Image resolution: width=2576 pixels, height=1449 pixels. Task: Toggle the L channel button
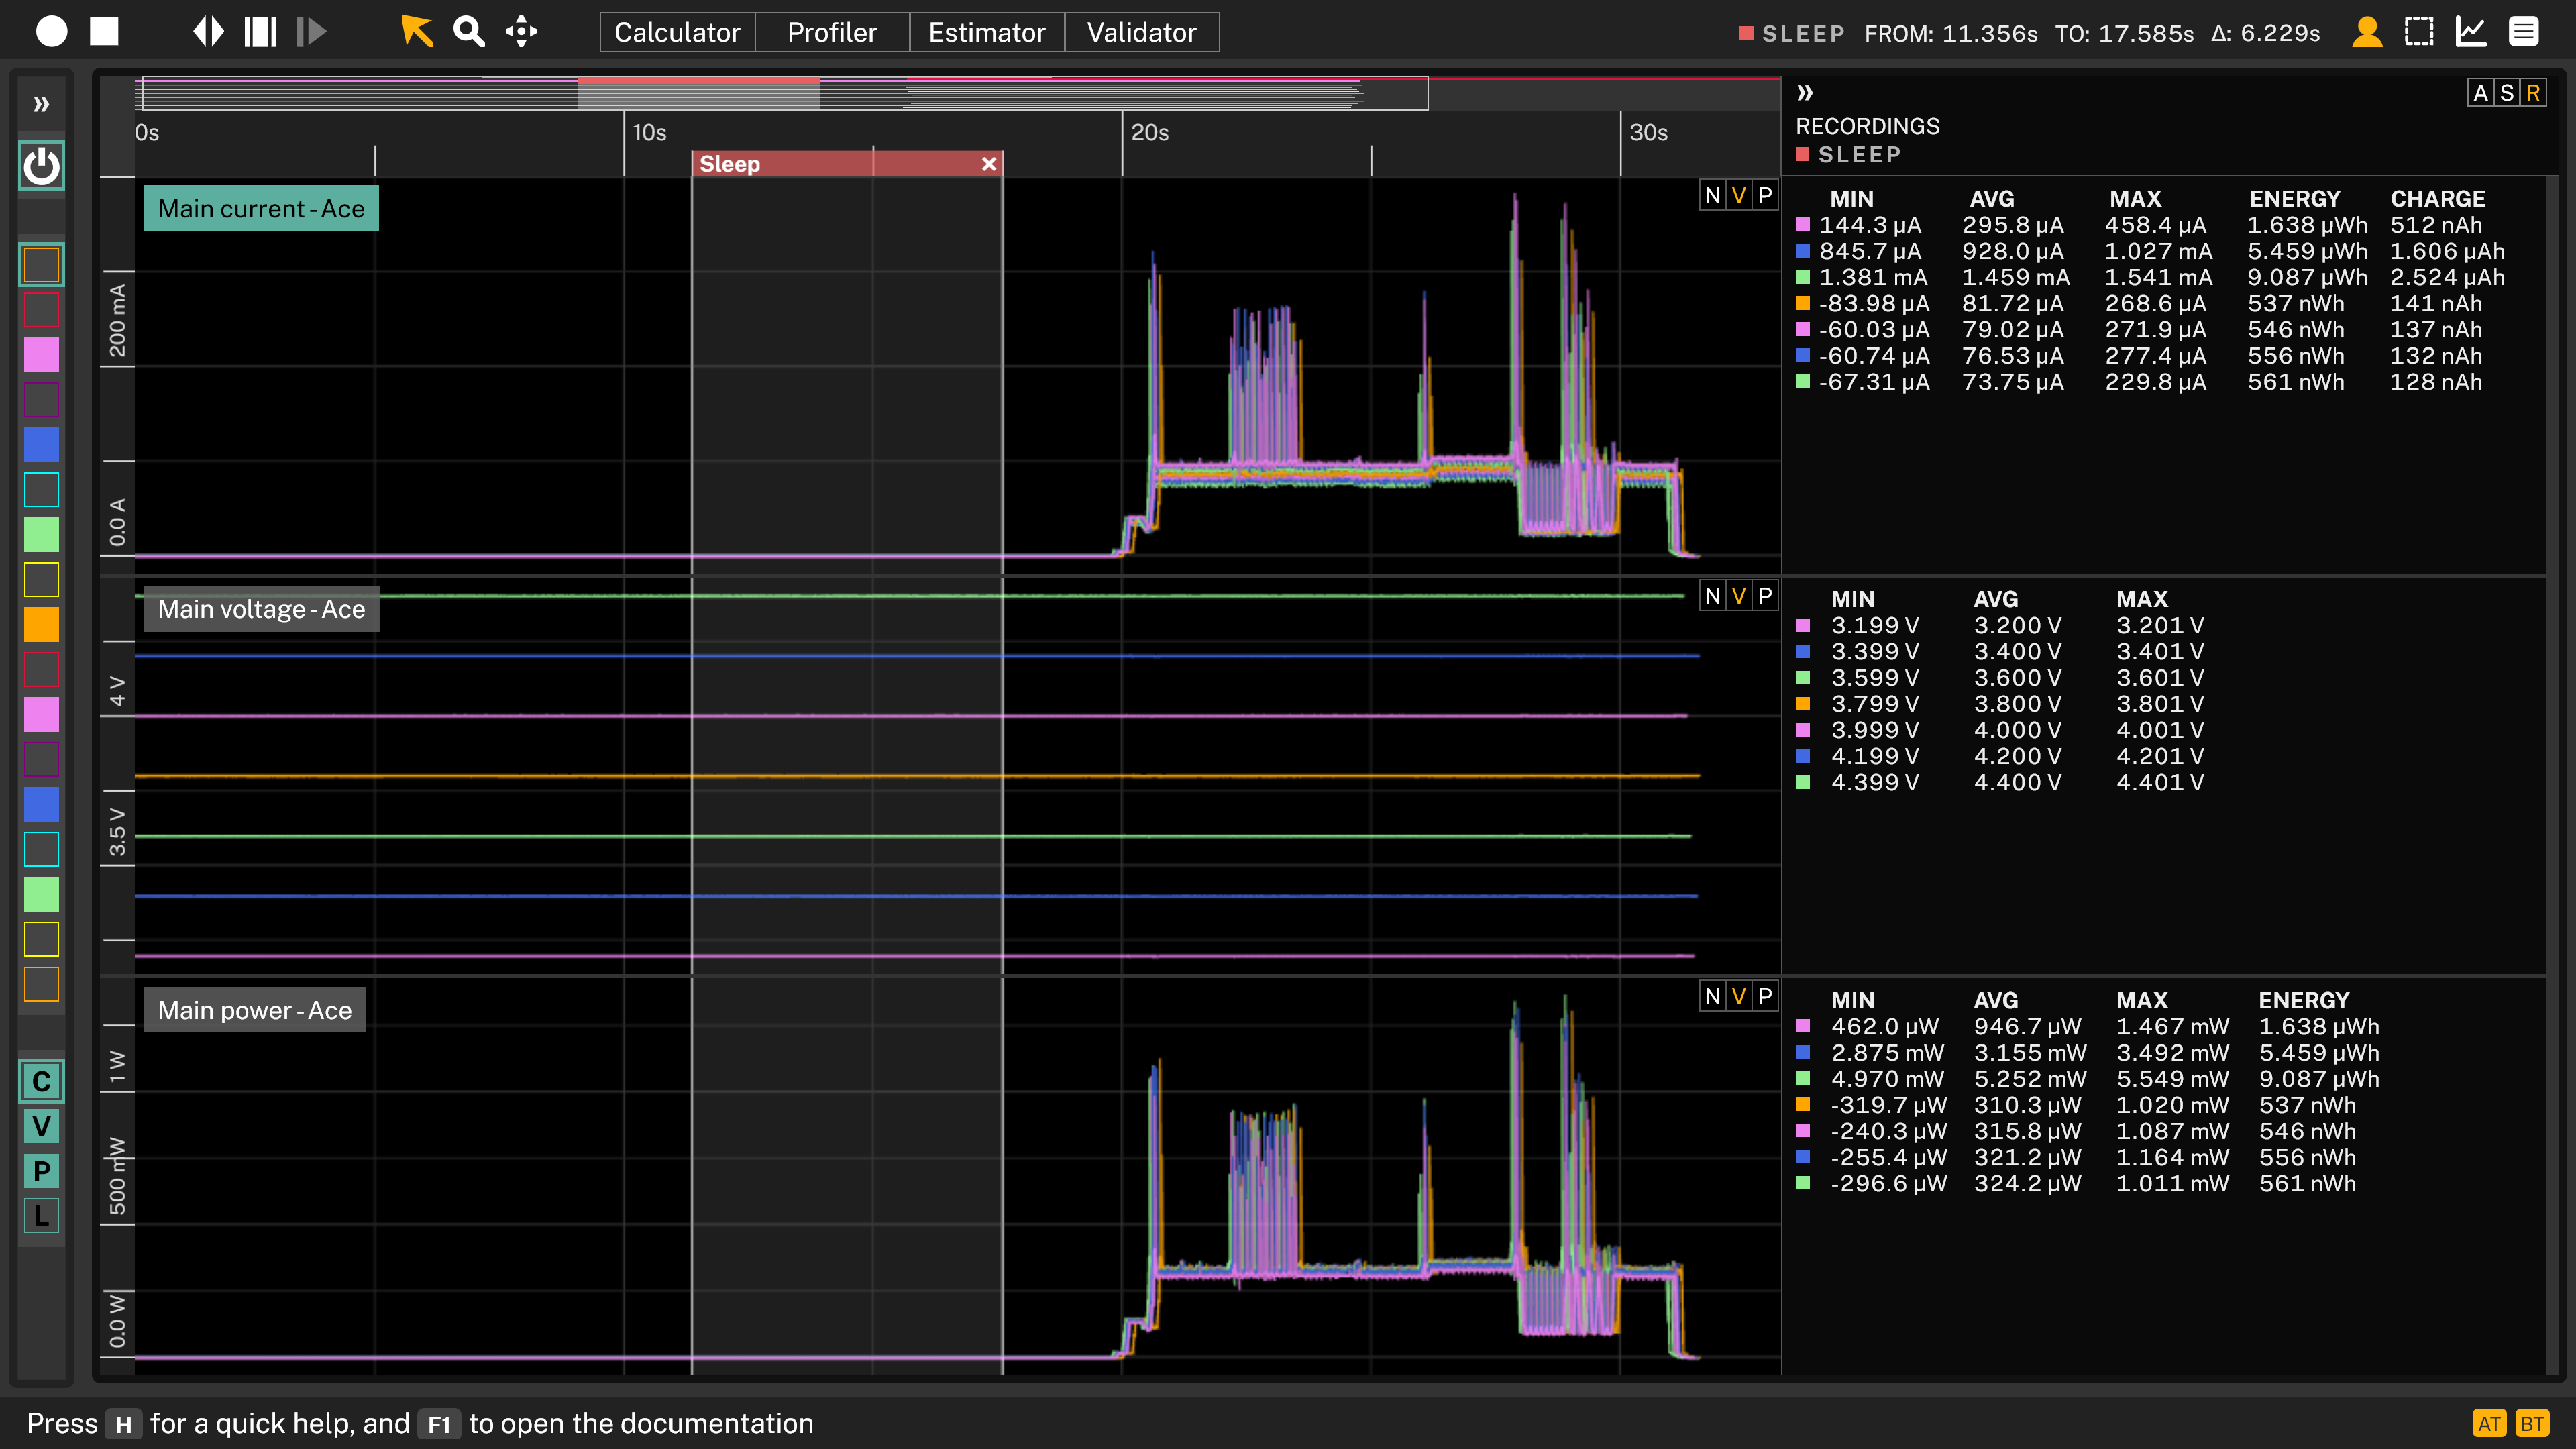[41, 1216]
